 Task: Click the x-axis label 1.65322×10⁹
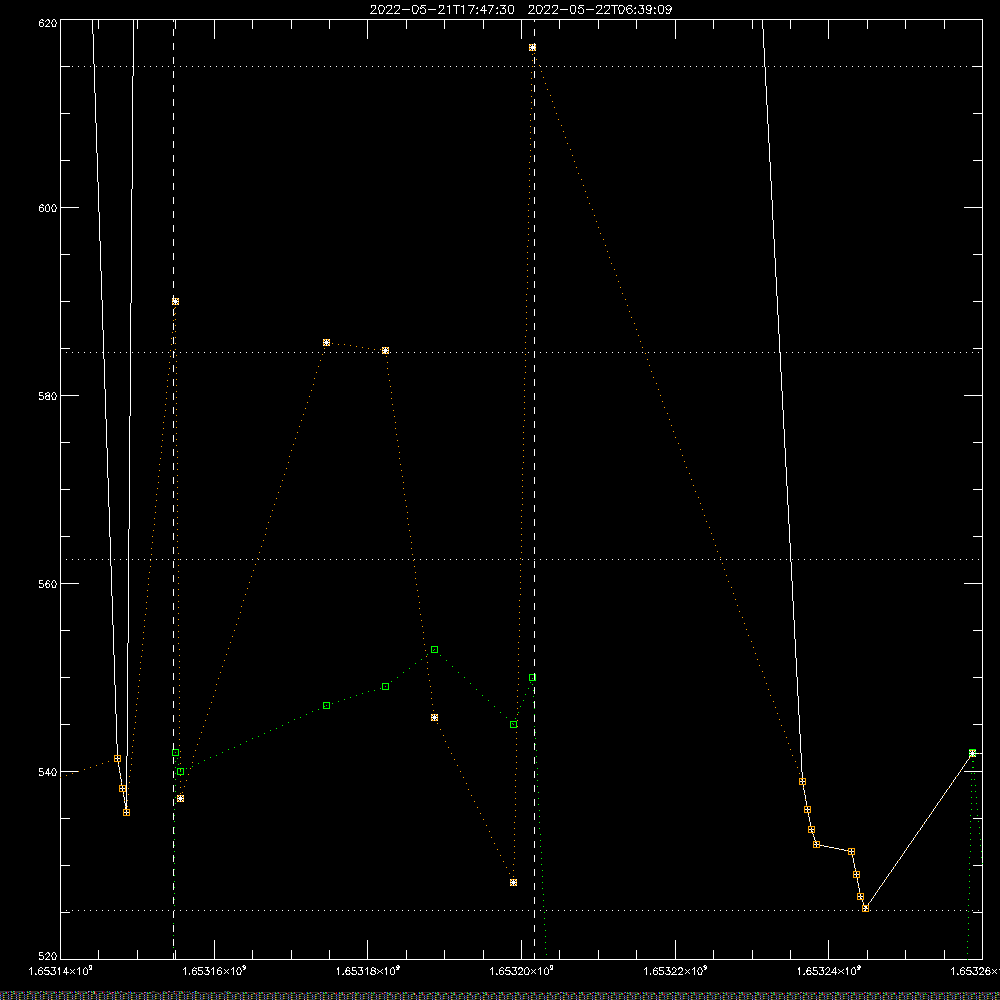[x=675, y=971]
